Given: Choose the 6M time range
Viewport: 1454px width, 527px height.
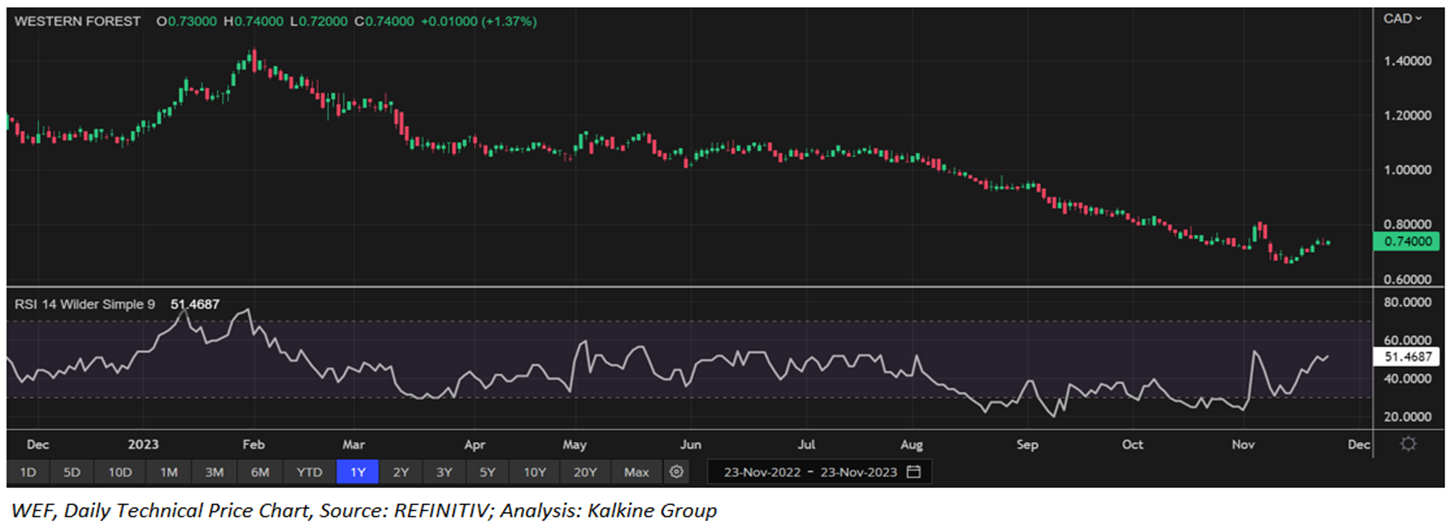Looking at the screenshot, I should tap(259, 471).
